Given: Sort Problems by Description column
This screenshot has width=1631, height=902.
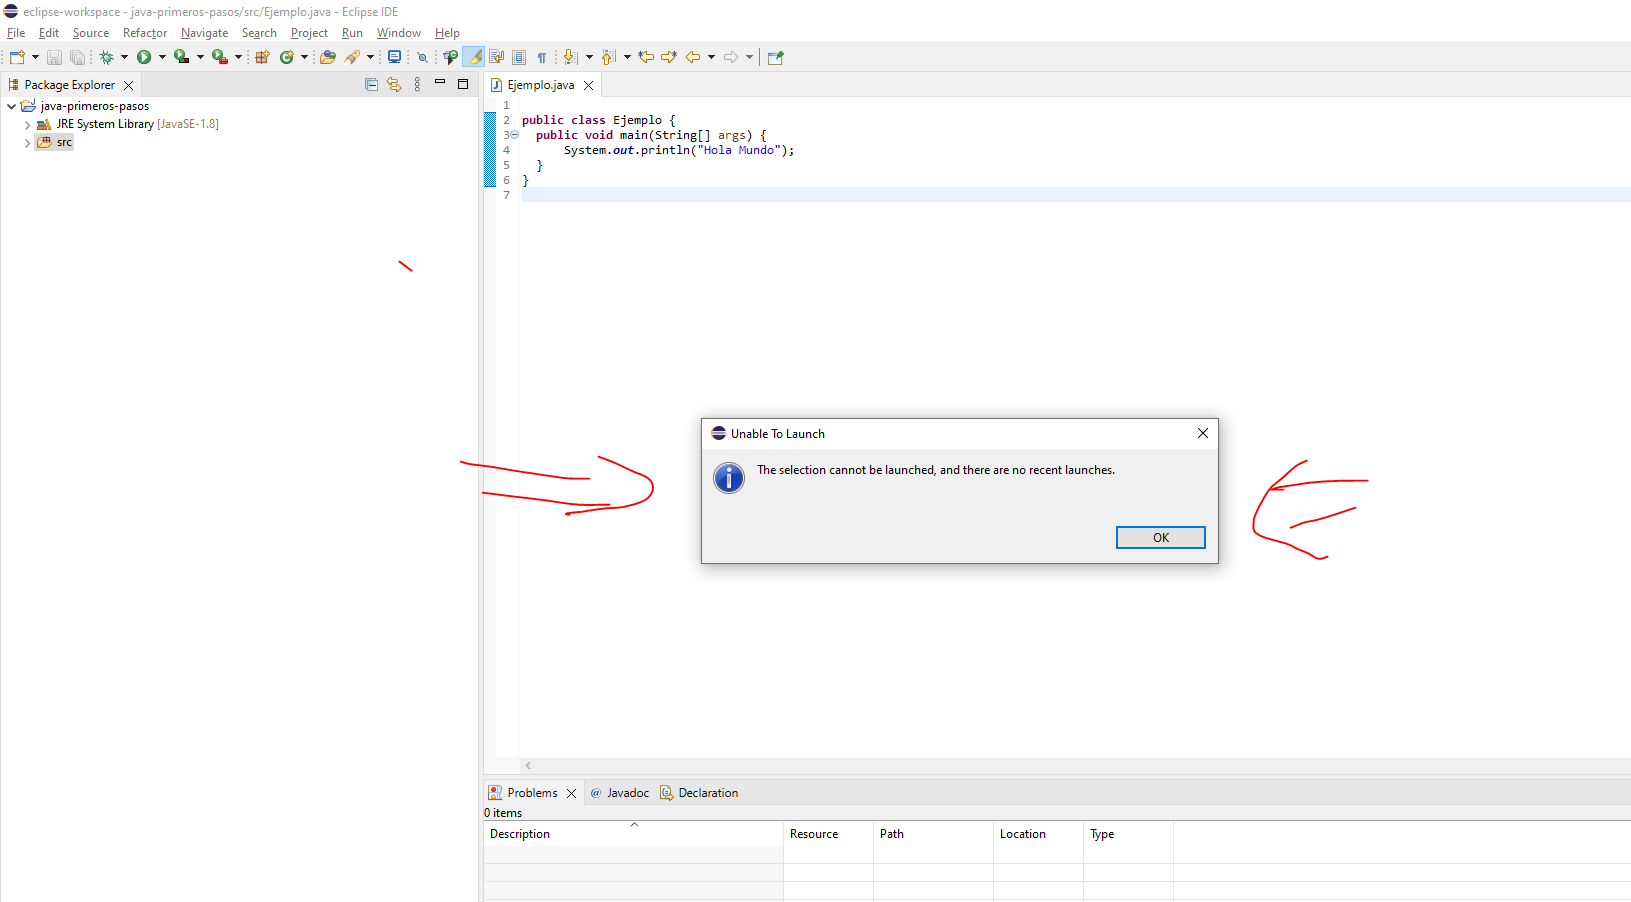Looking at the screenshot, I should (633, 834).
